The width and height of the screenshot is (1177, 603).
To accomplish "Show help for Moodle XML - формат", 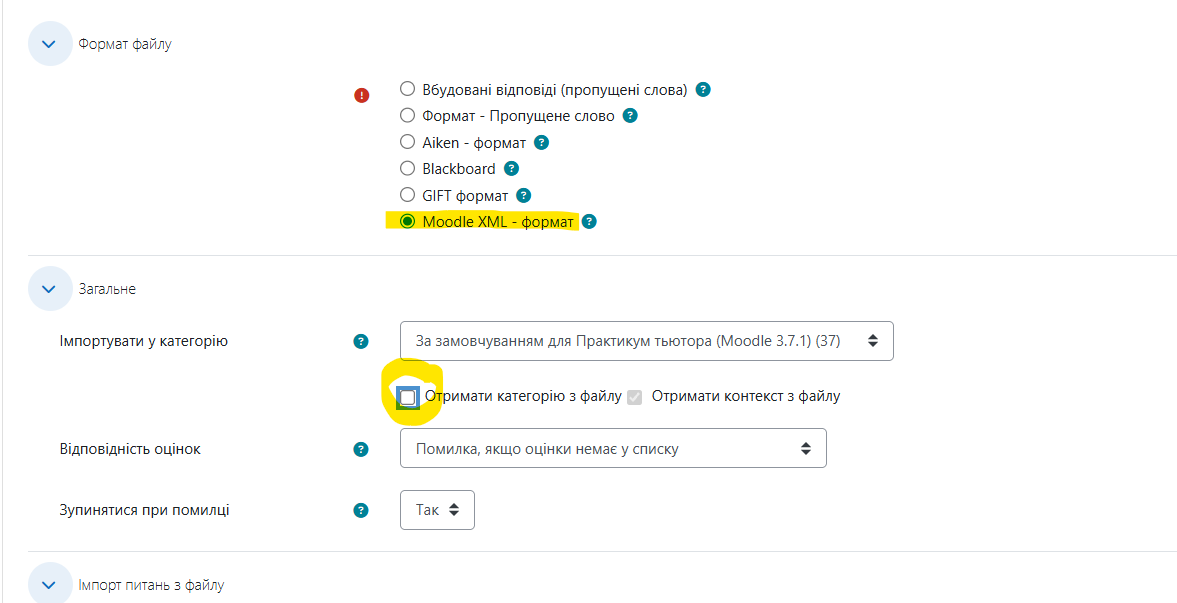I will [589, 222].
